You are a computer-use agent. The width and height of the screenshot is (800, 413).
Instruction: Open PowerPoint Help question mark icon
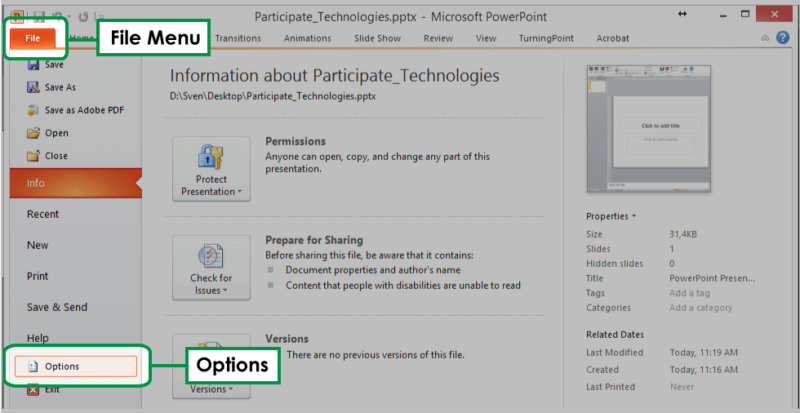coord(783,38)
